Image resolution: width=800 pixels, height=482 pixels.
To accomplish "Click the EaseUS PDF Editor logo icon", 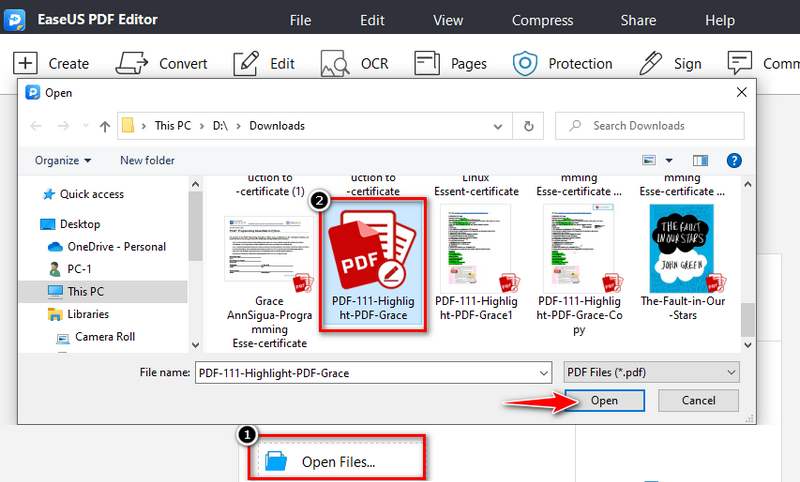I will coord(14,20).
